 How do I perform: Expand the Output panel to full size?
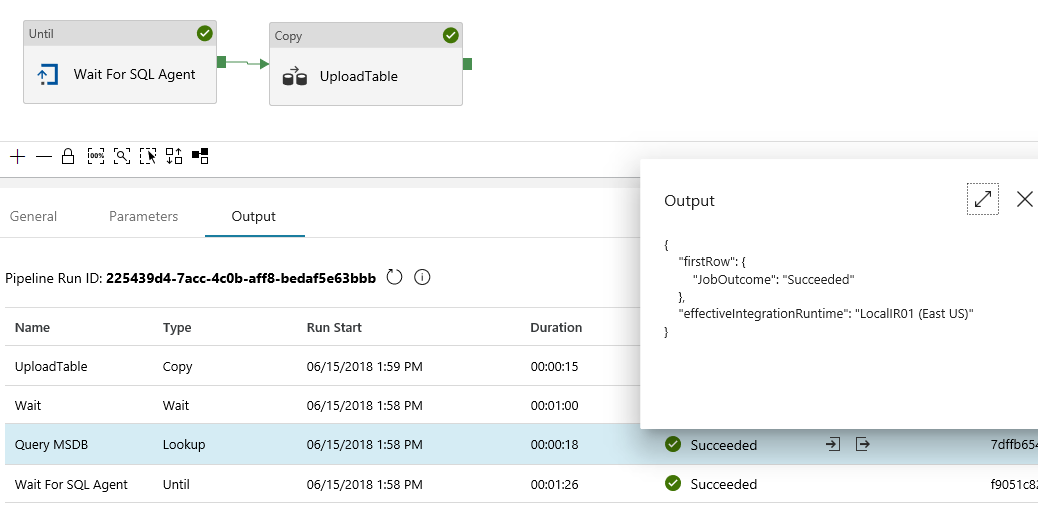coord(983,199)
